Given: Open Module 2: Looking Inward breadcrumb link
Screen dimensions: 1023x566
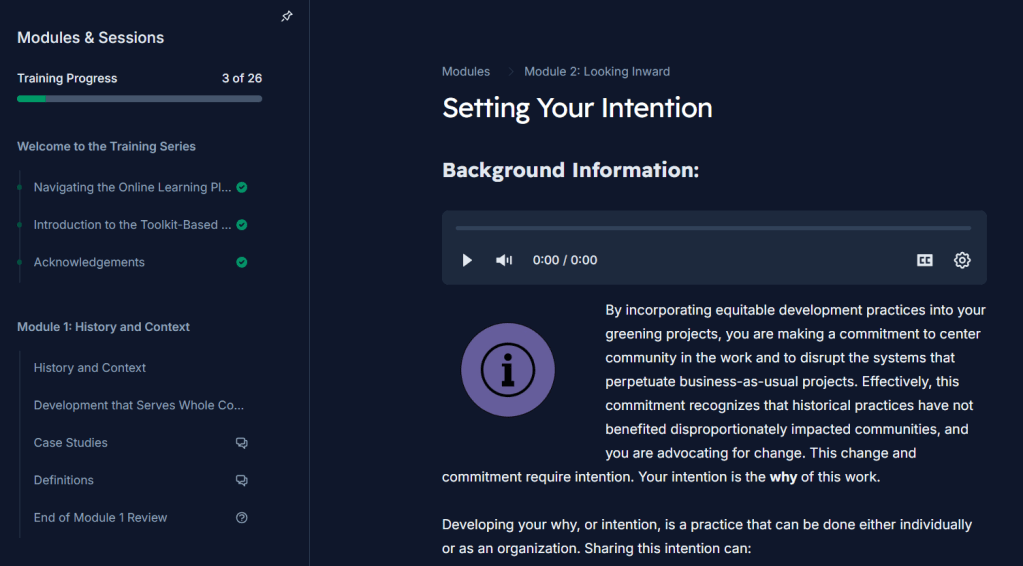Looking at the screenshot, I should click(597, 72).
